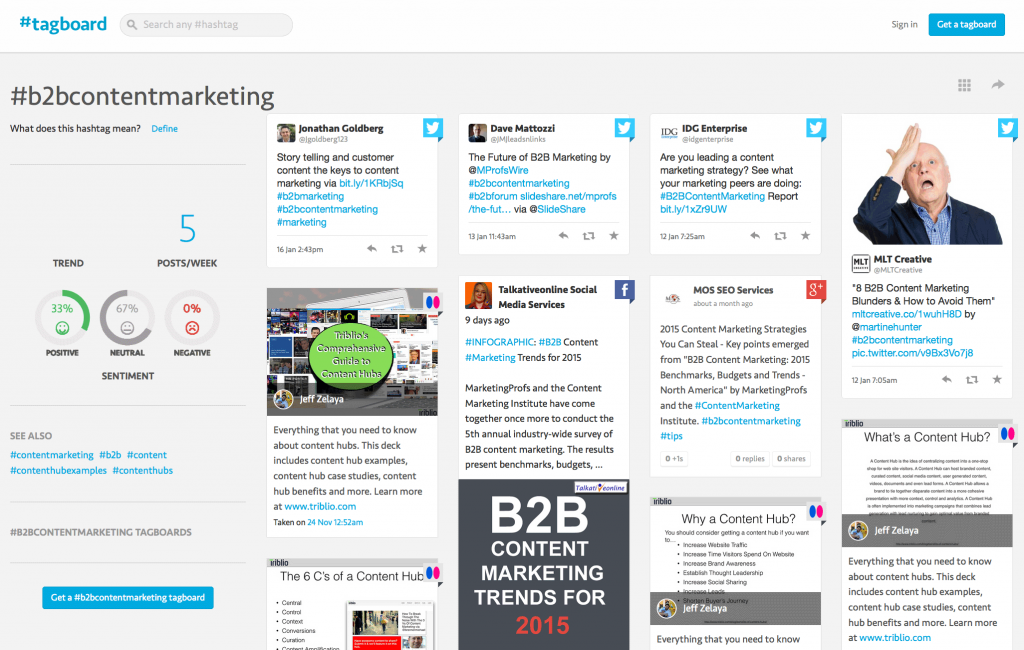Open the bit.ly/1xZr9UW link
Image resolution: width=1024 pixels, height=650 pixels.
[693, 210]
